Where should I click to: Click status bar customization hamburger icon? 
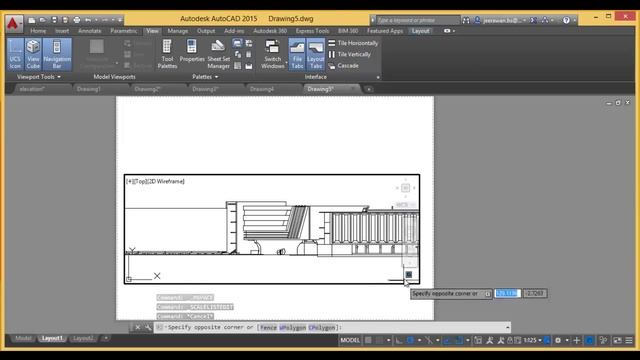629,340
